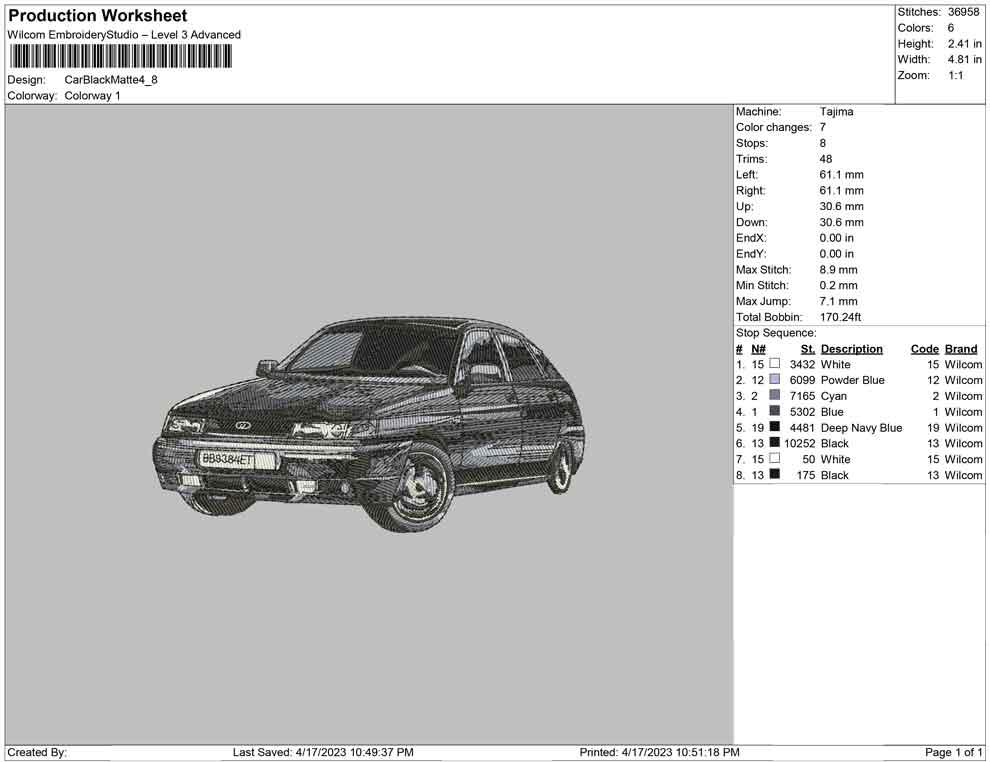Click stitch count '3432' in stop 1
Screen dimensions: 990x762
point(802,364)
